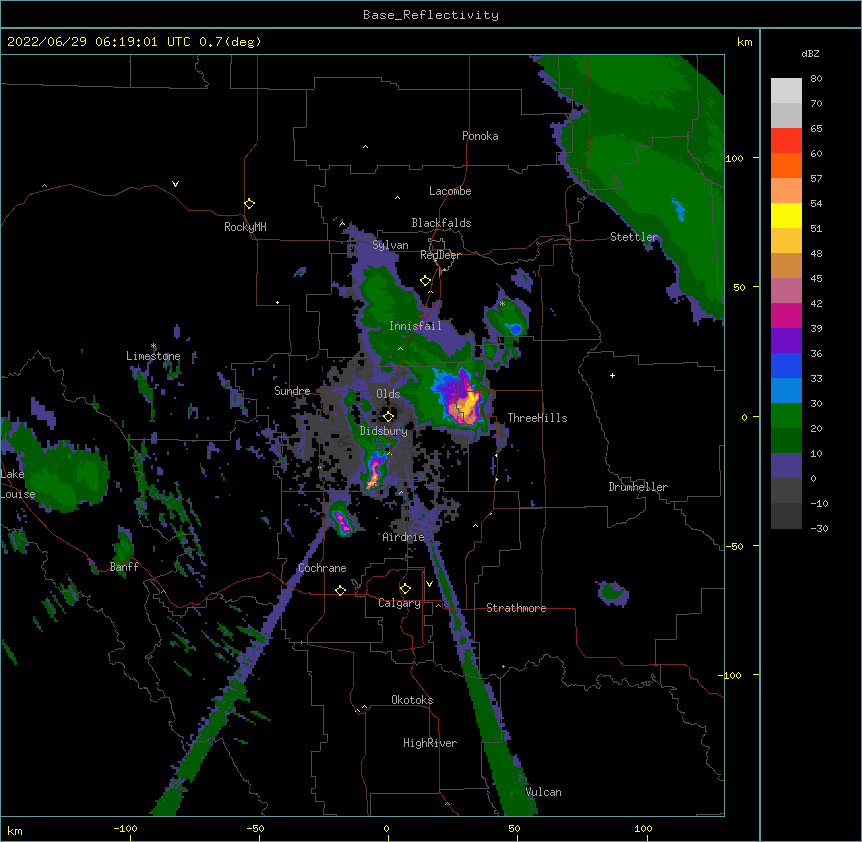Click the 0 tick on the bottom axis

pos(386,828)
